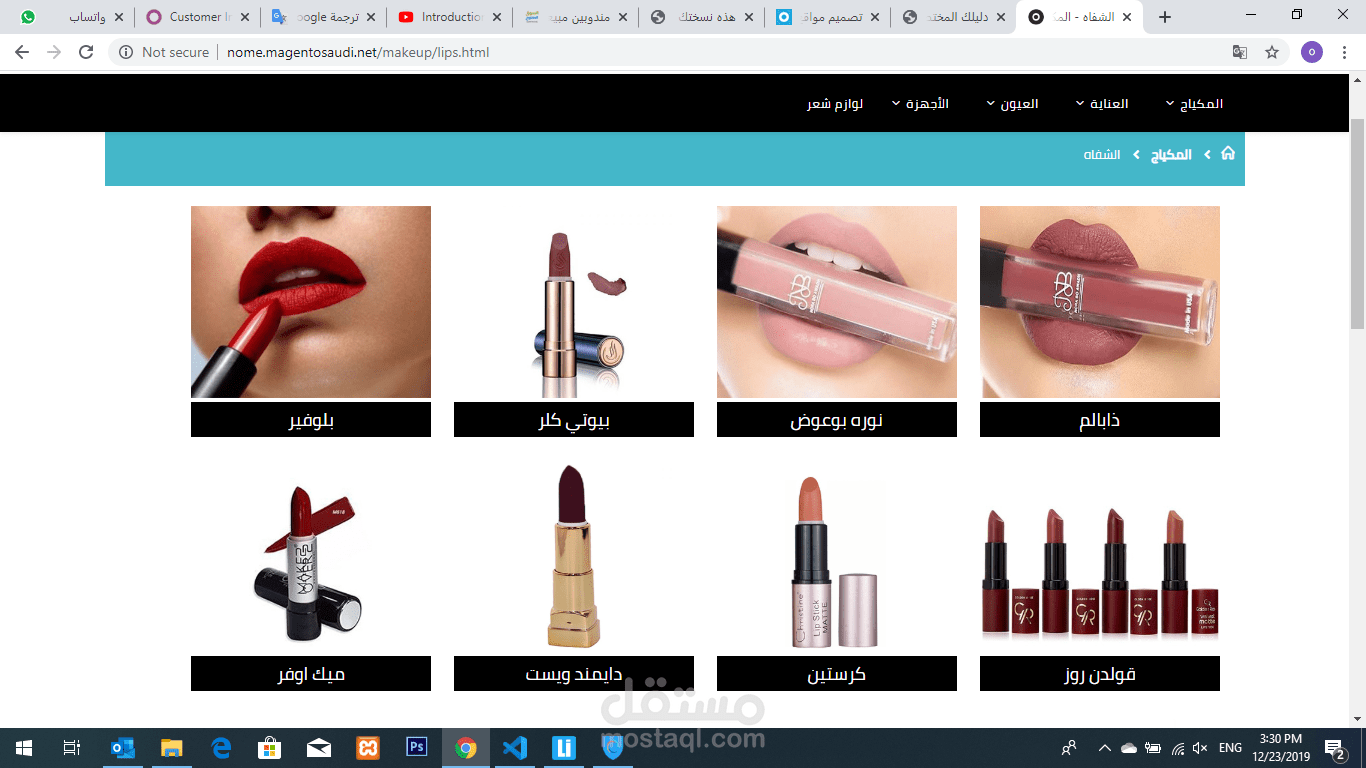Switch to the دليلك المختصر tab
The width and height of the screenshot is (1366, 768).
(x=952, y=17)
